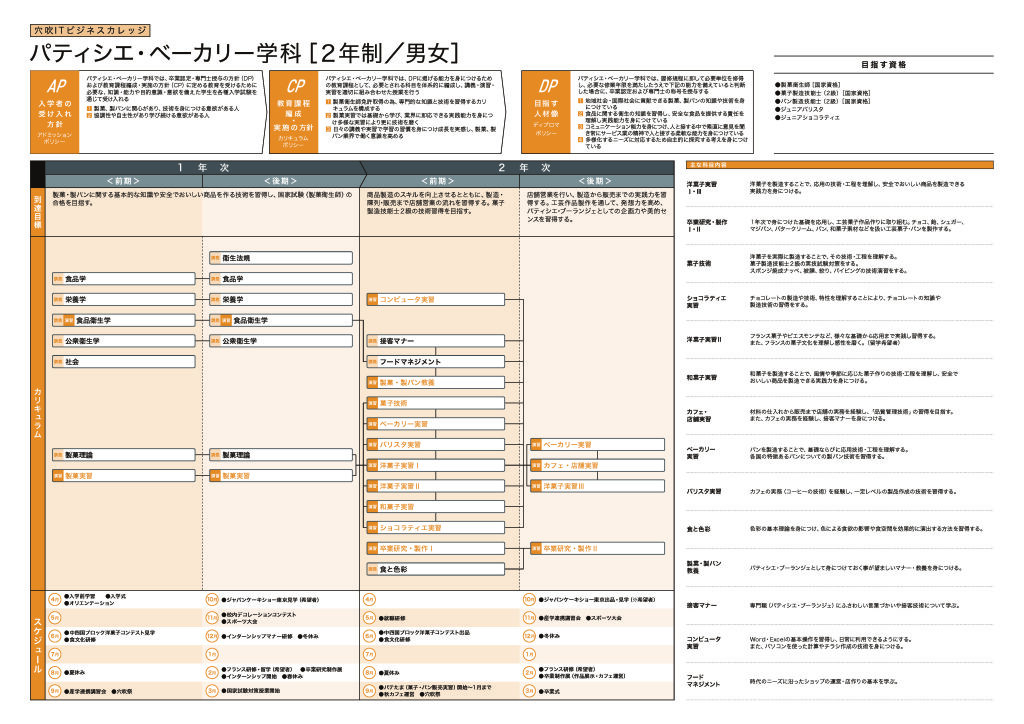
Task: Click フードマネジメント in the subject description list
Action: pyautogui.click(x=703, y=681)
